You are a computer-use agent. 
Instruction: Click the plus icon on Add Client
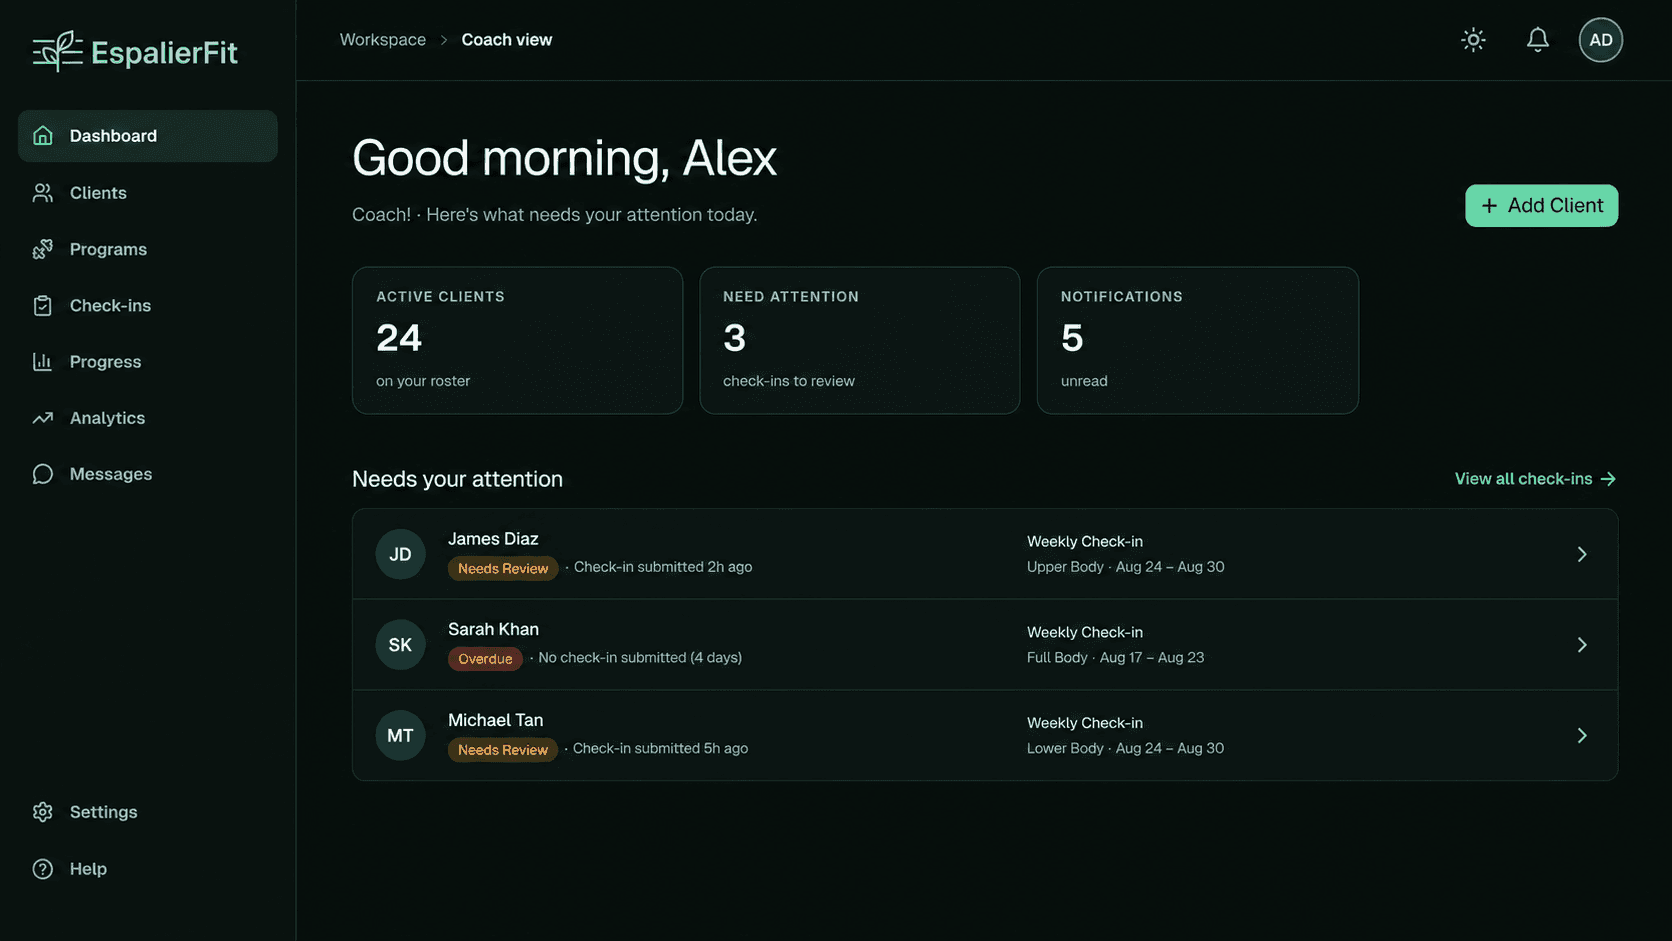pyautogui.click(x=1489, y=206)
